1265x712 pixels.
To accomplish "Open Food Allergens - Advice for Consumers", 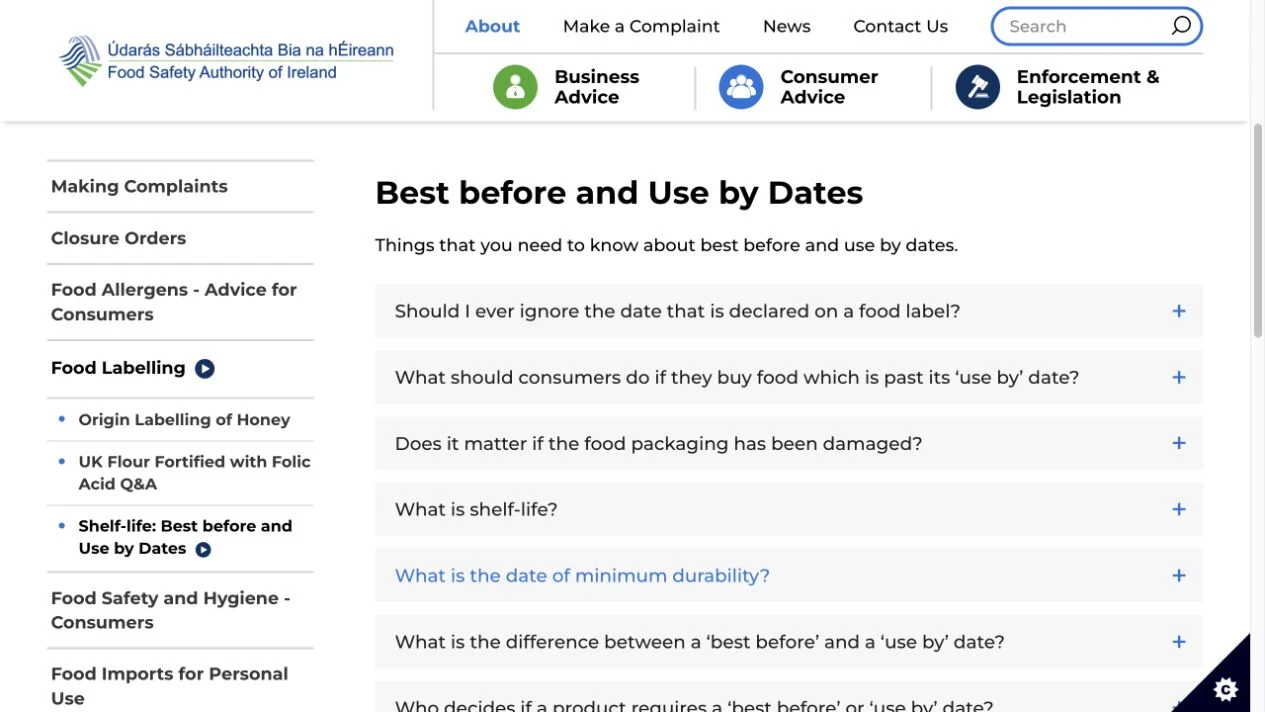I will (174, 302).
